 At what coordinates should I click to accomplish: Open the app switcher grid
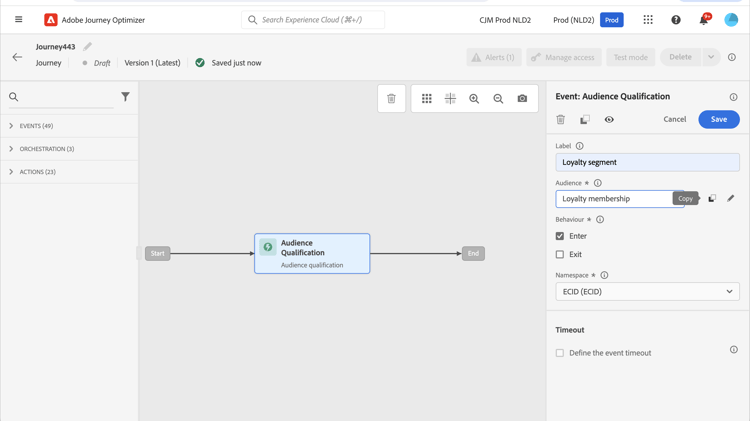[x=648, y=20]
